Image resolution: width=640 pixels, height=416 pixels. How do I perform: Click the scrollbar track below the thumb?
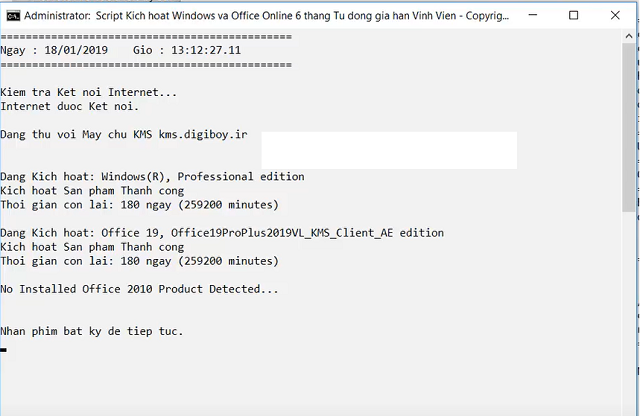629,300
